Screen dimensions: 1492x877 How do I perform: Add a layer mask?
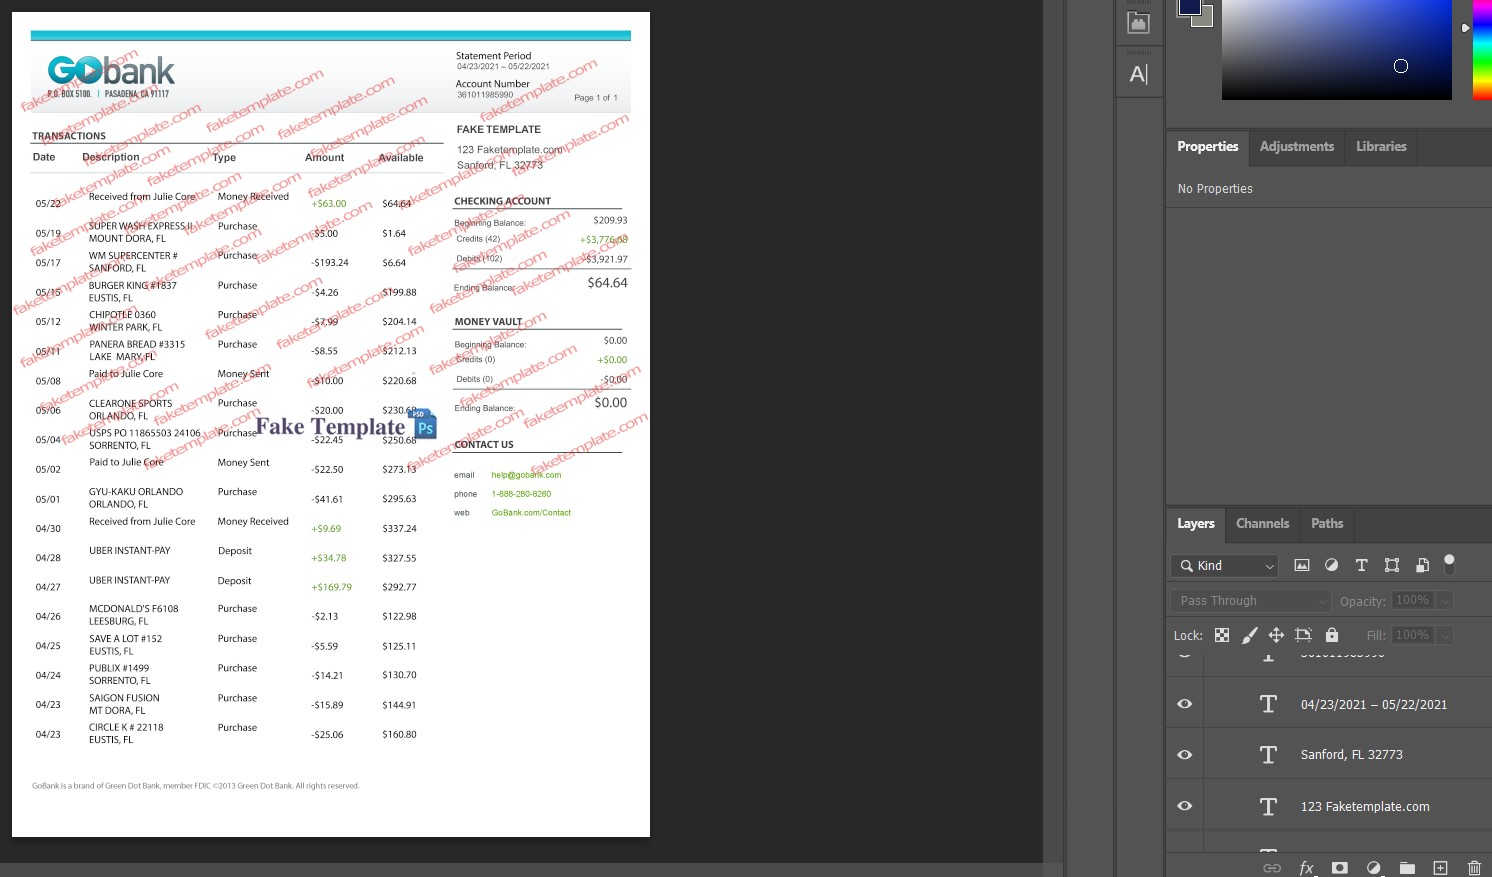tap(1340, 868)
